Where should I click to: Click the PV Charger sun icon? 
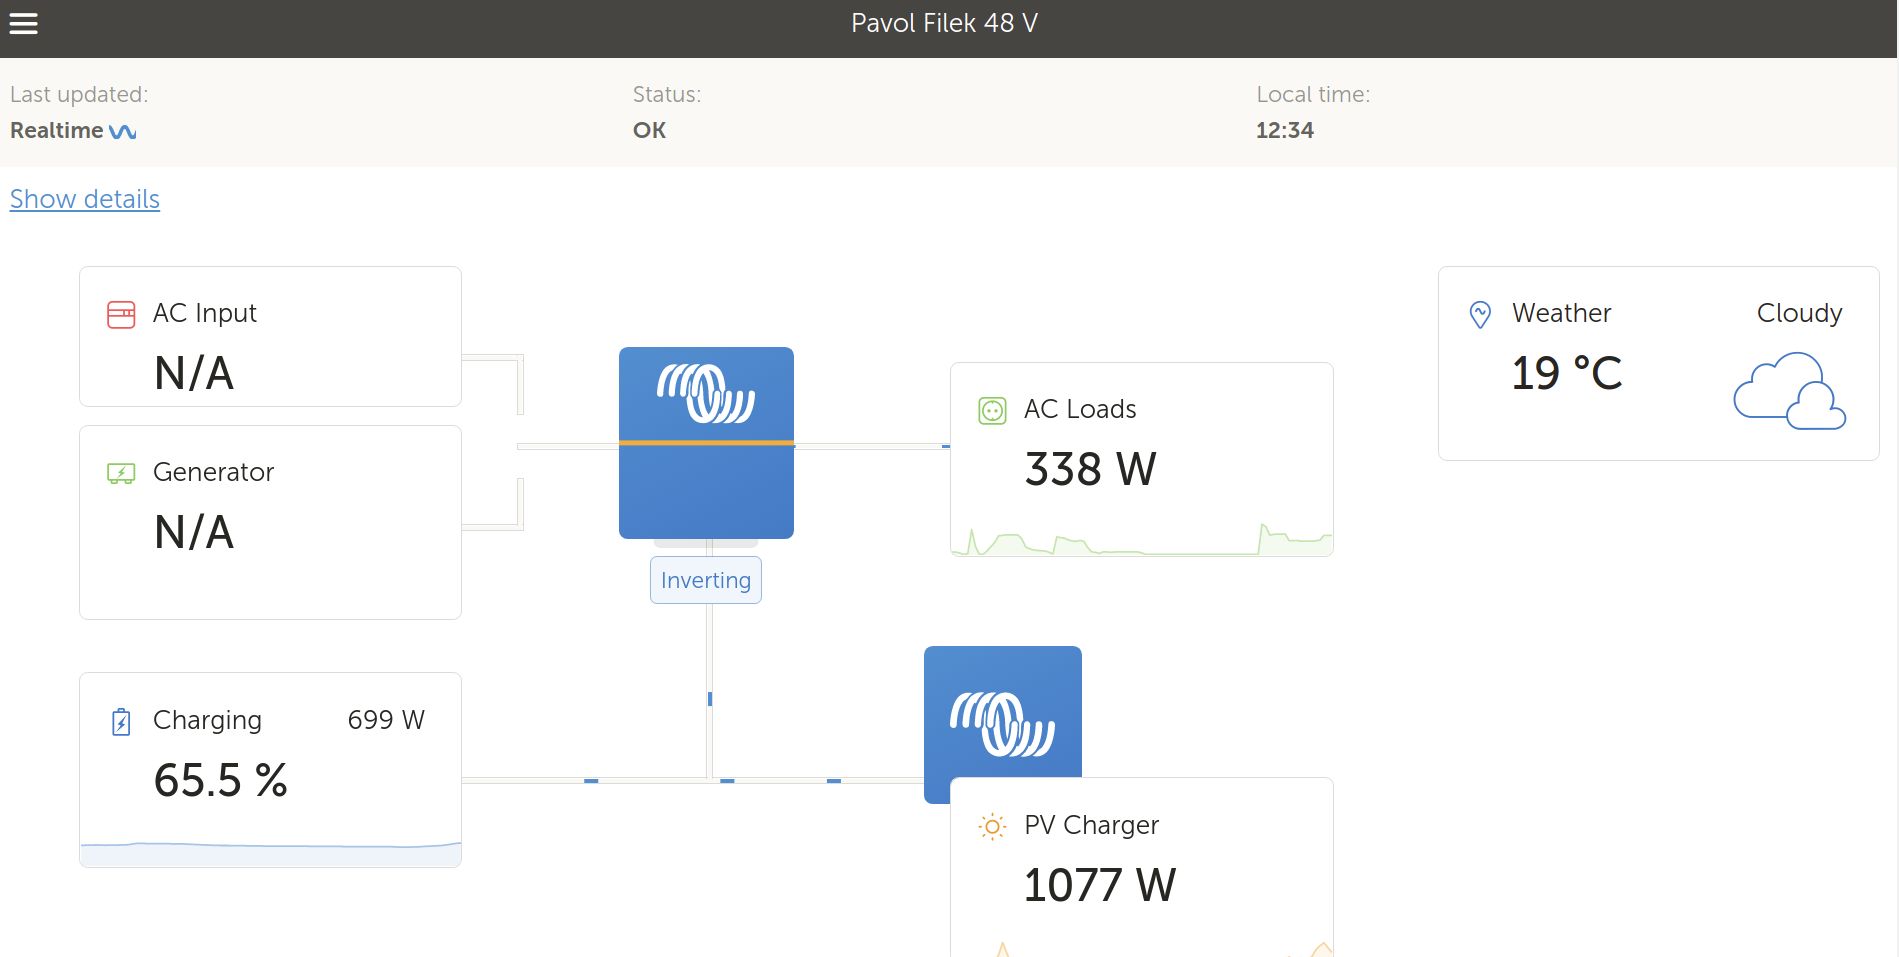992,827
